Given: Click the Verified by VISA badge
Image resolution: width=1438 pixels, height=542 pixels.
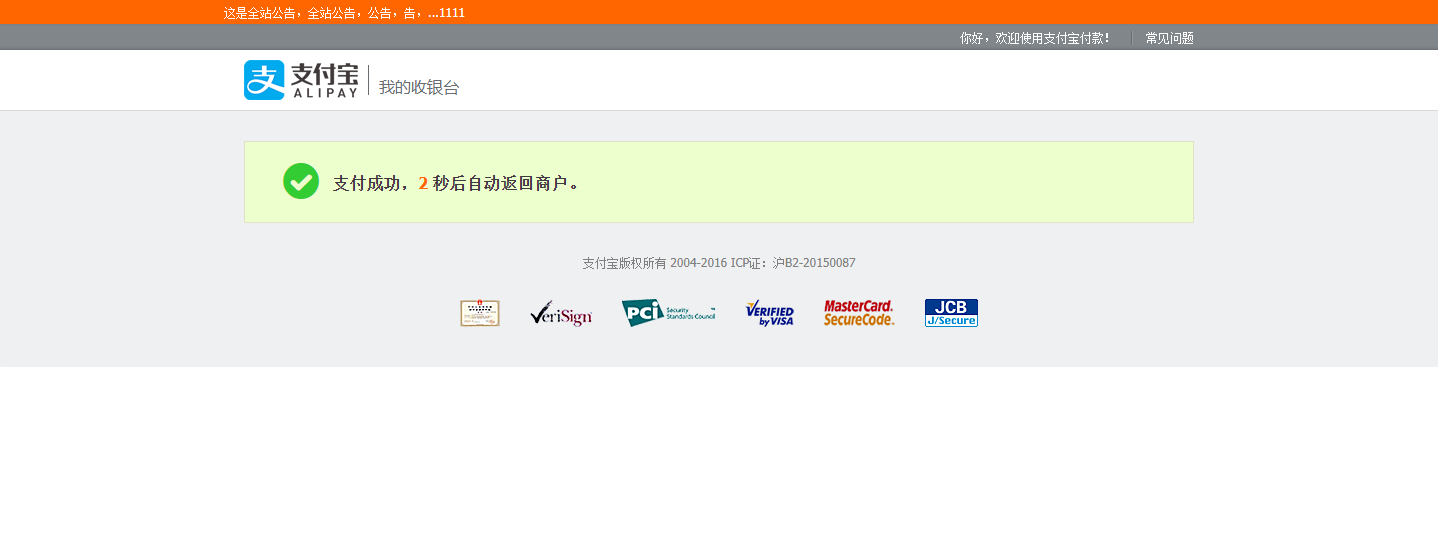Looking at the screenshot, I should coord(770,313).
